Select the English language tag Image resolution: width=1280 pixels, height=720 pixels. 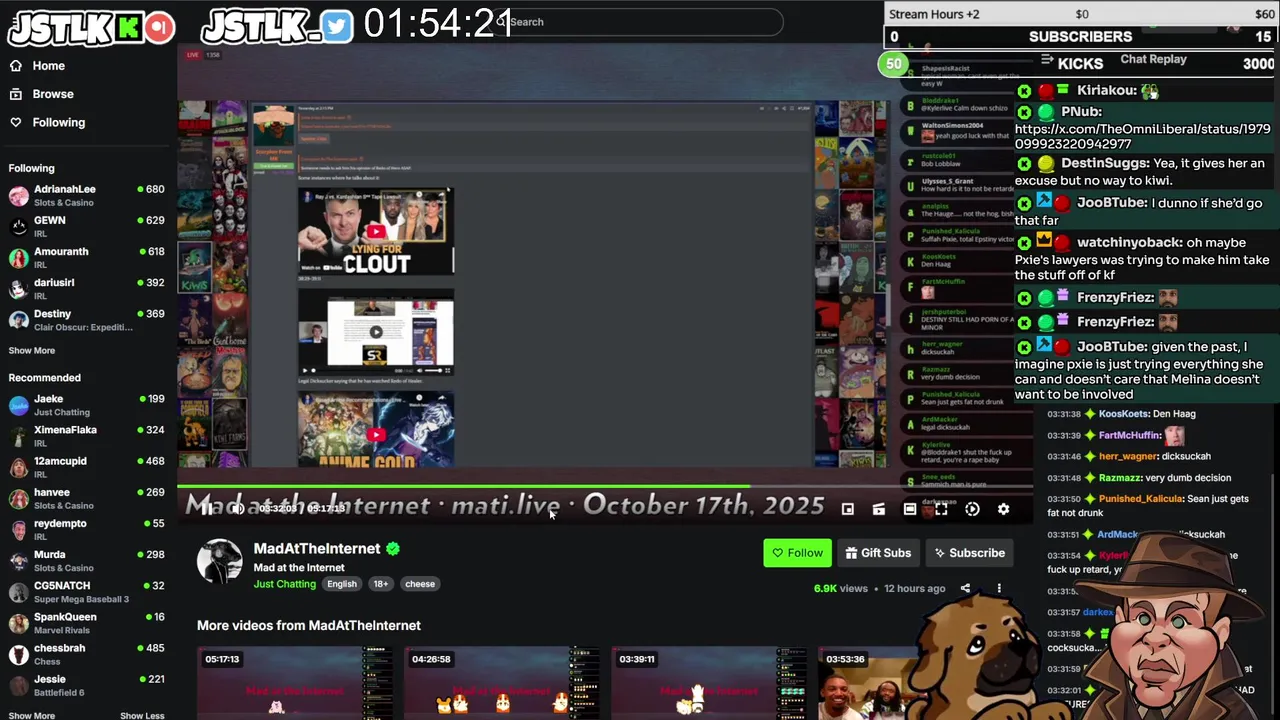(342, 584)
